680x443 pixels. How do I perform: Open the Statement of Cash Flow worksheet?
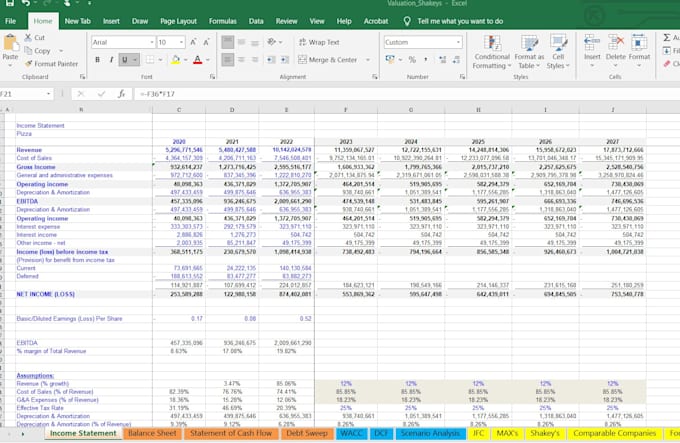pyautogui.click(x=231, y=433)
